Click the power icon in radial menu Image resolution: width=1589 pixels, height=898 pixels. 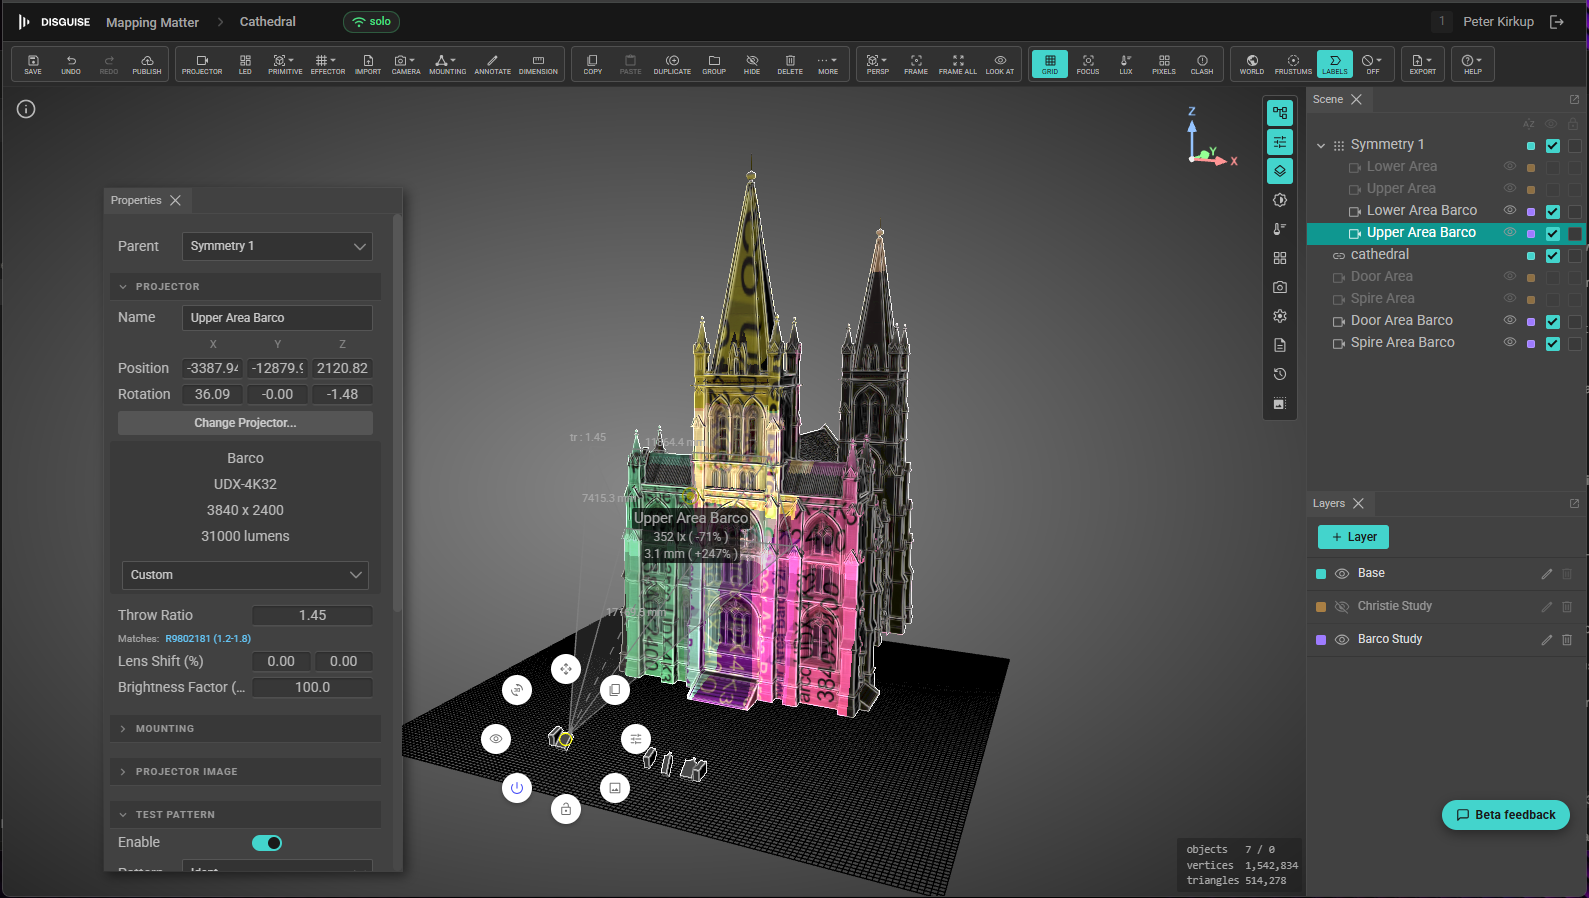517,788
